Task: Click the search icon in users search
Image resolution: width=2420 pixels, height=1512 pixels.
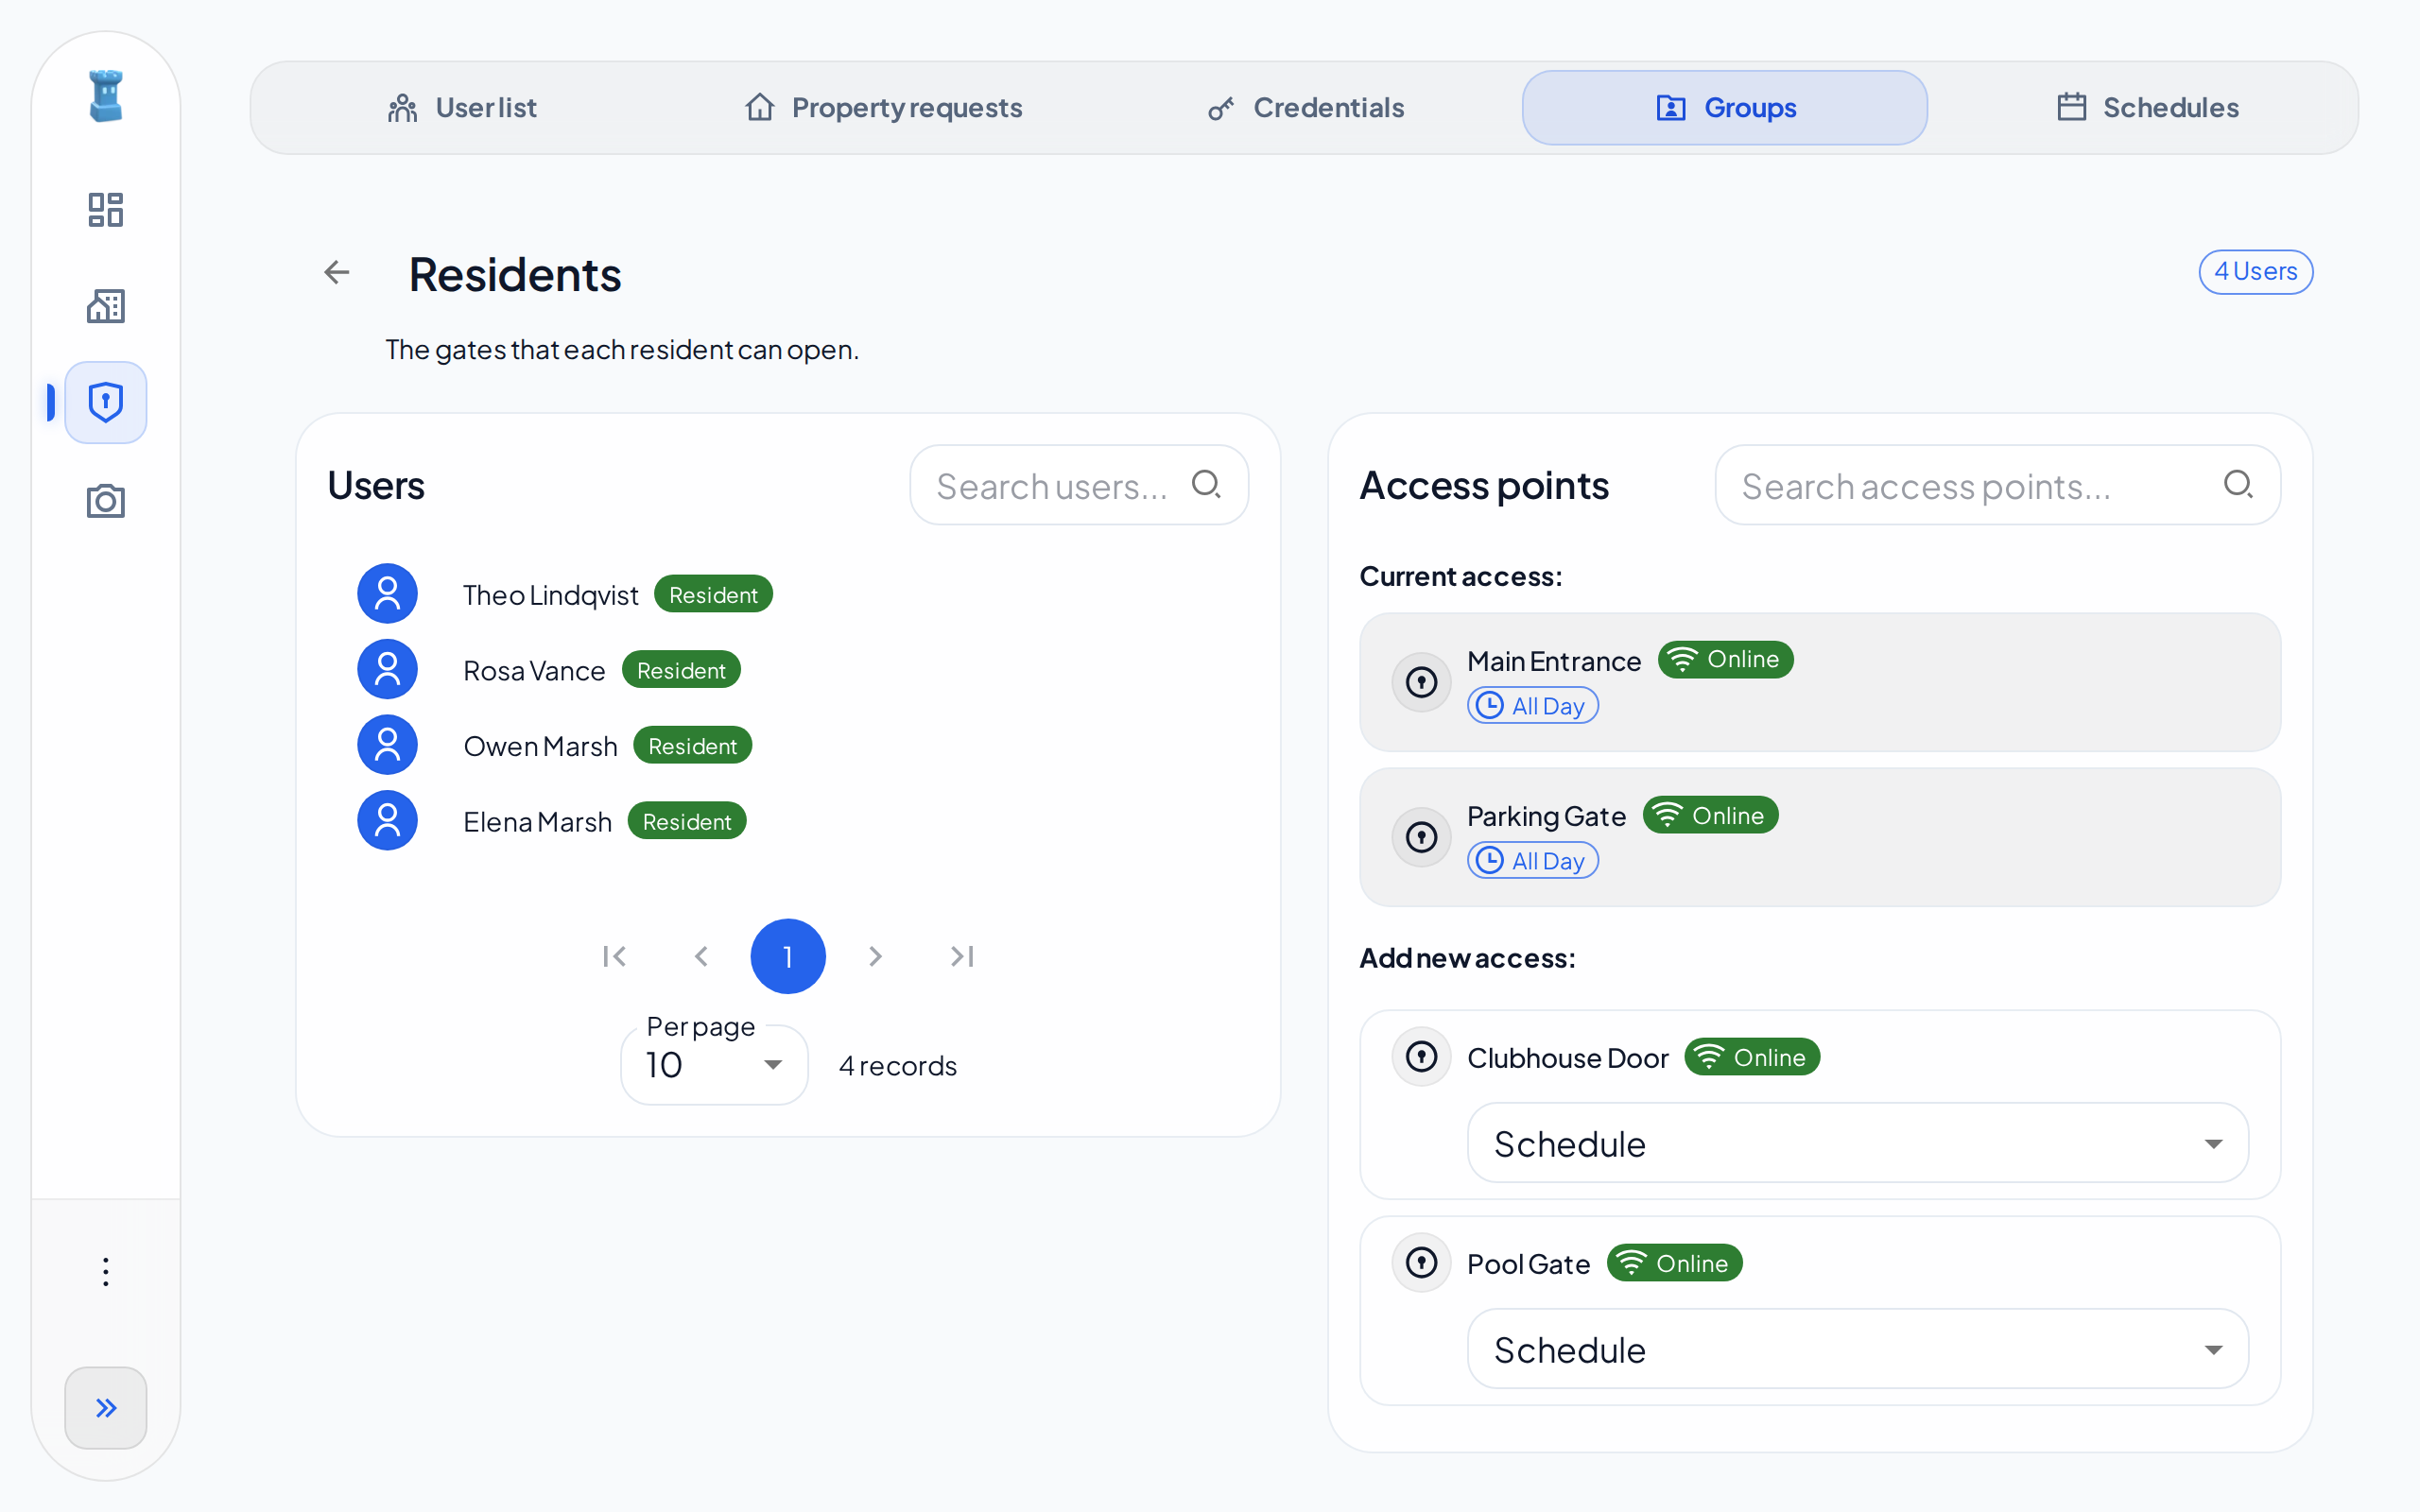Action: pyautogui.click(x=1206, y=485)
